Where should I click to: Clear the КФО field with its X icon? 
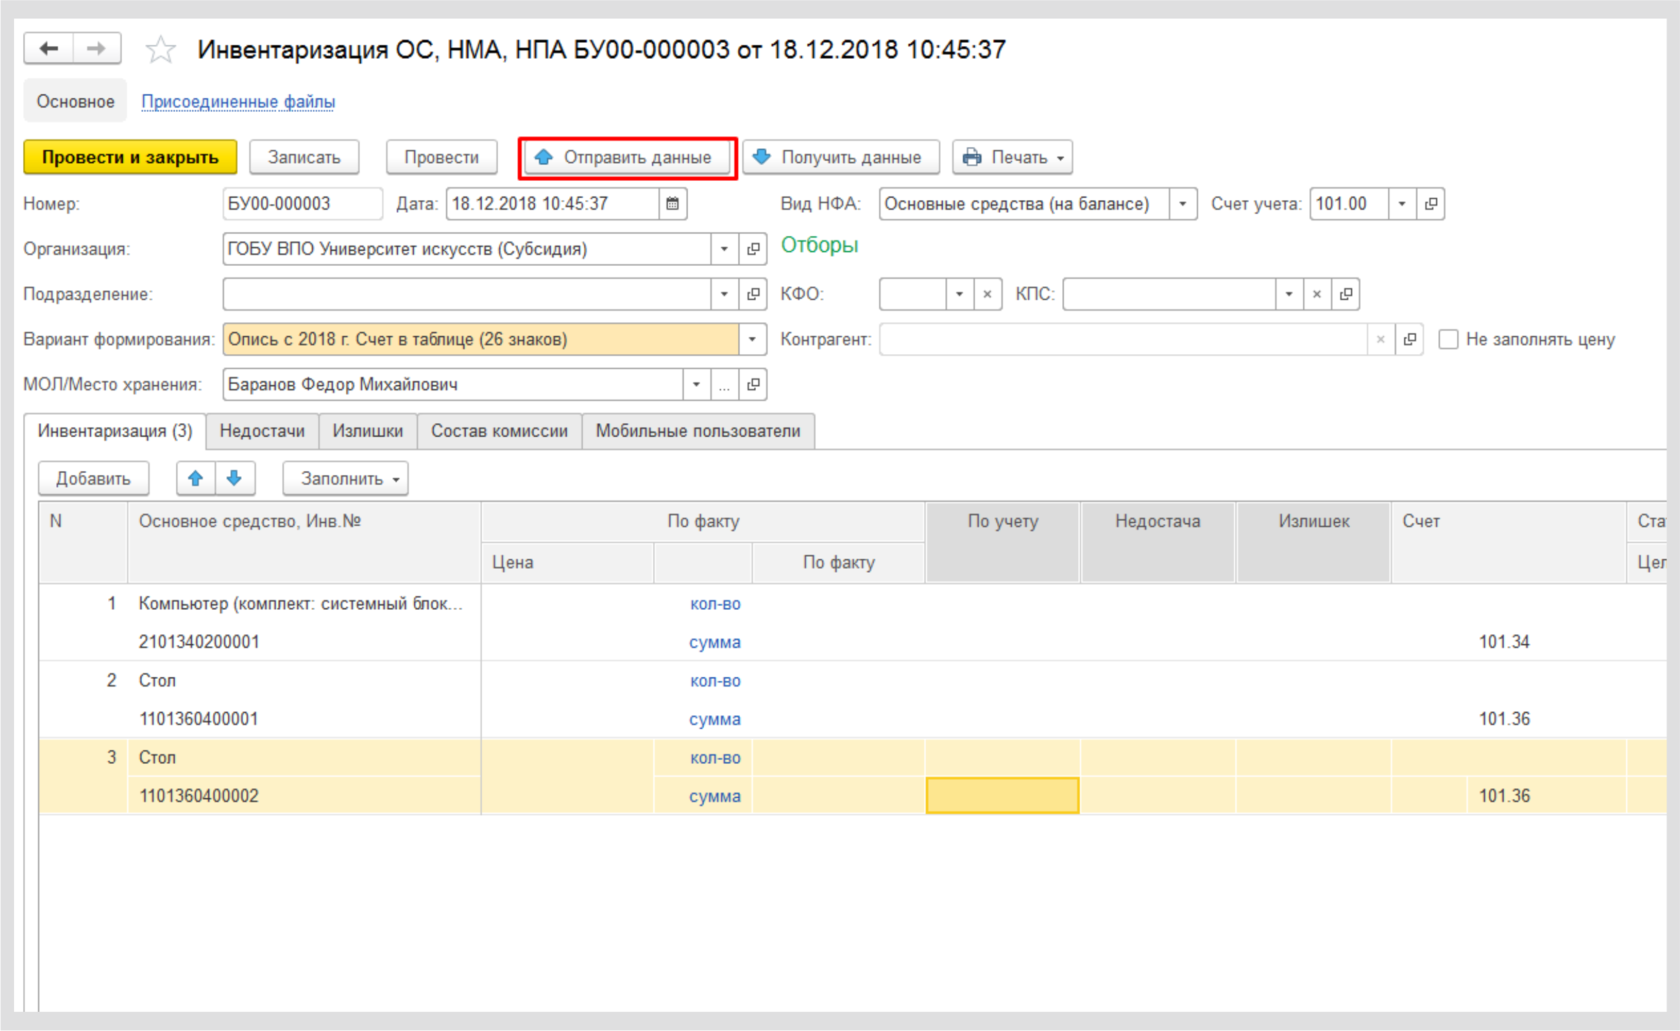tap(987, 294)
